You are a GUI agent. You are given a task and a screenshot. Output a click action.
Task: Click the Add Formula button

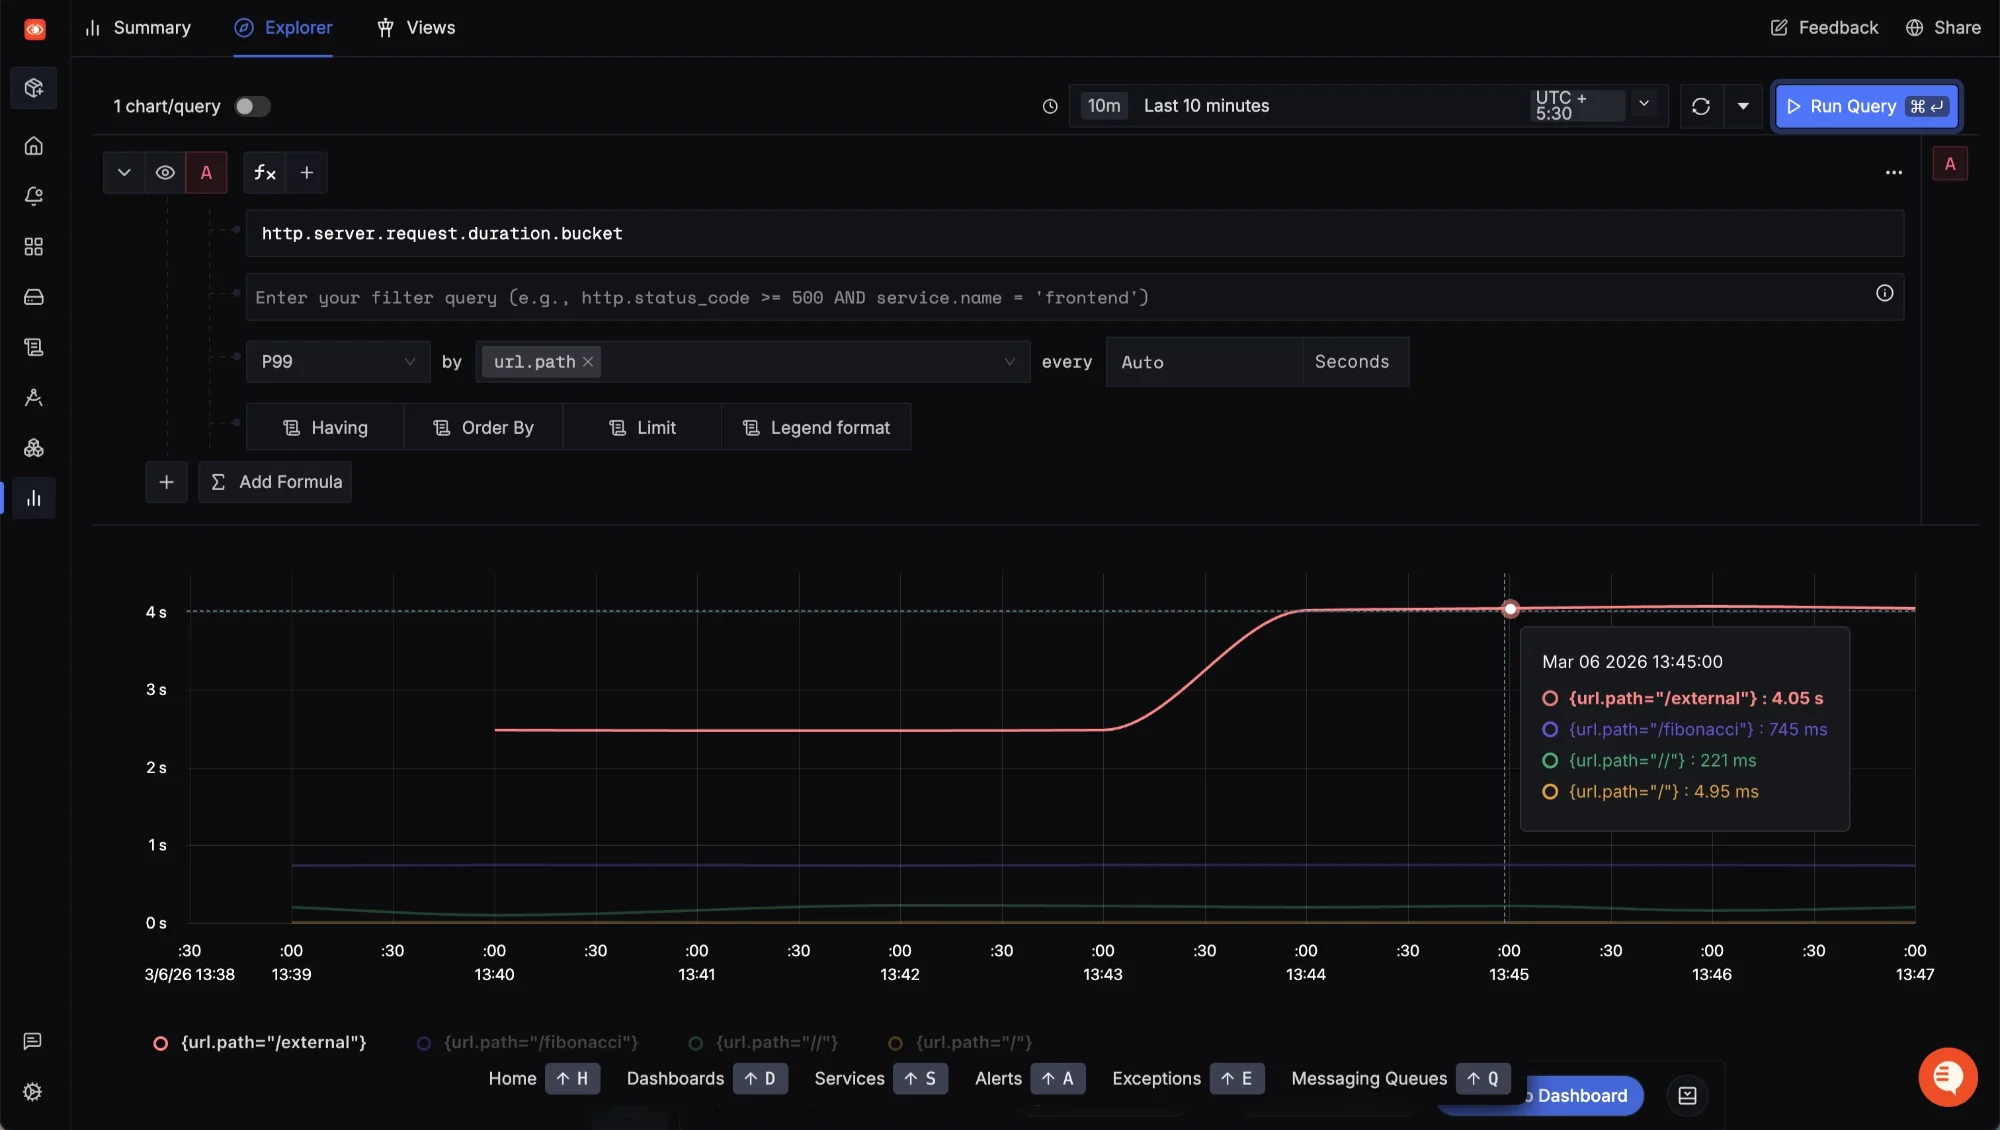click(275, 482)
